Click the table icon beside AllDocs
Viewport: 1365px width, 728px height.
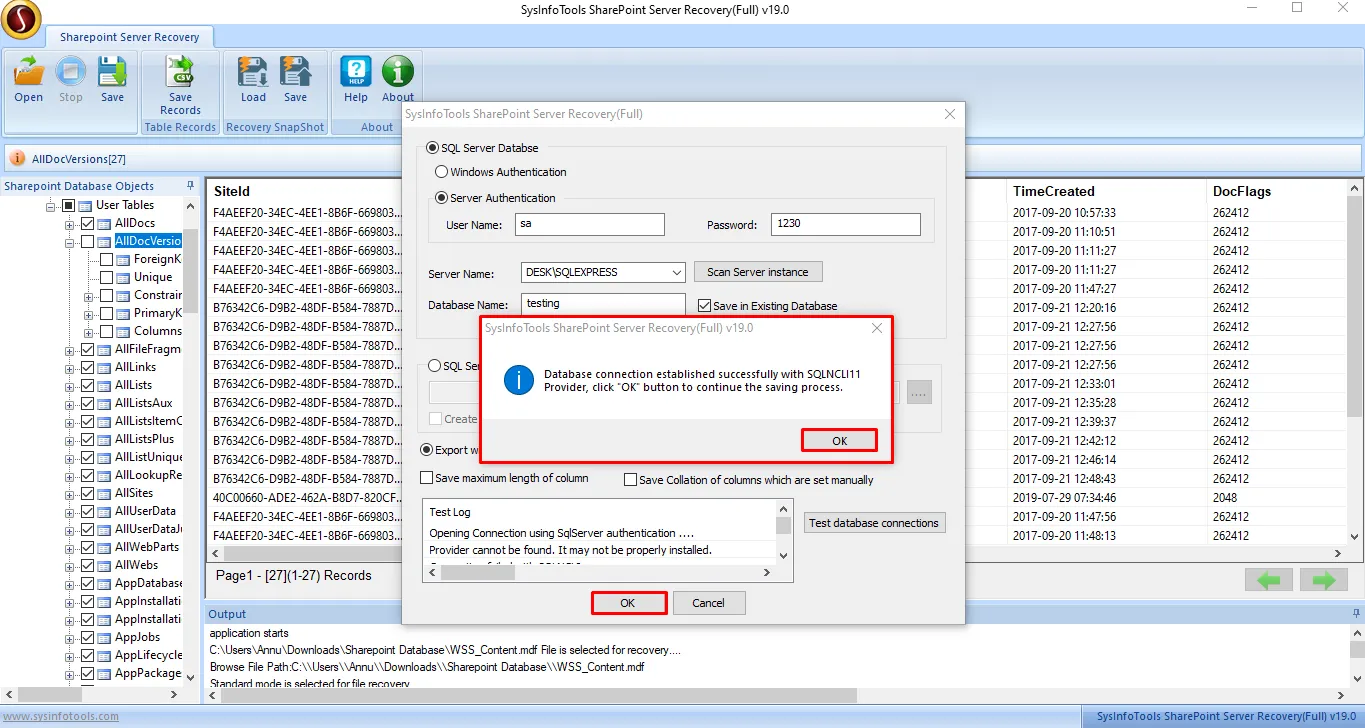coord(105,223)
